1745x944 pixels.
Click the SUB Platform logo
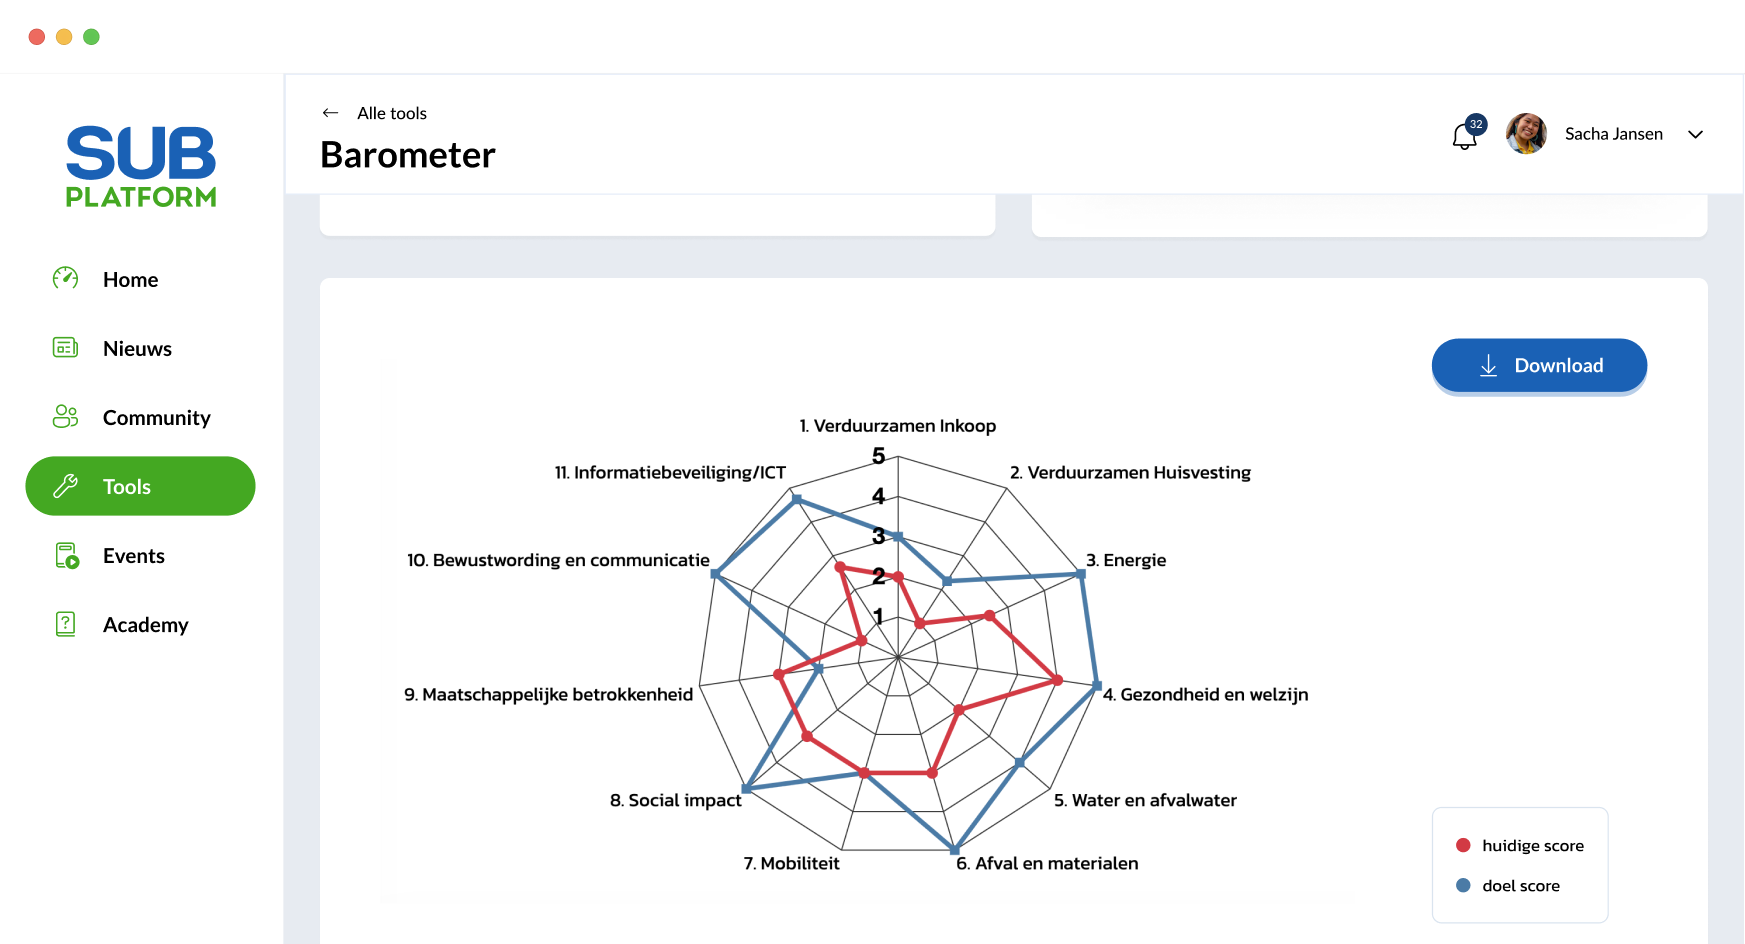coord(141,167)
